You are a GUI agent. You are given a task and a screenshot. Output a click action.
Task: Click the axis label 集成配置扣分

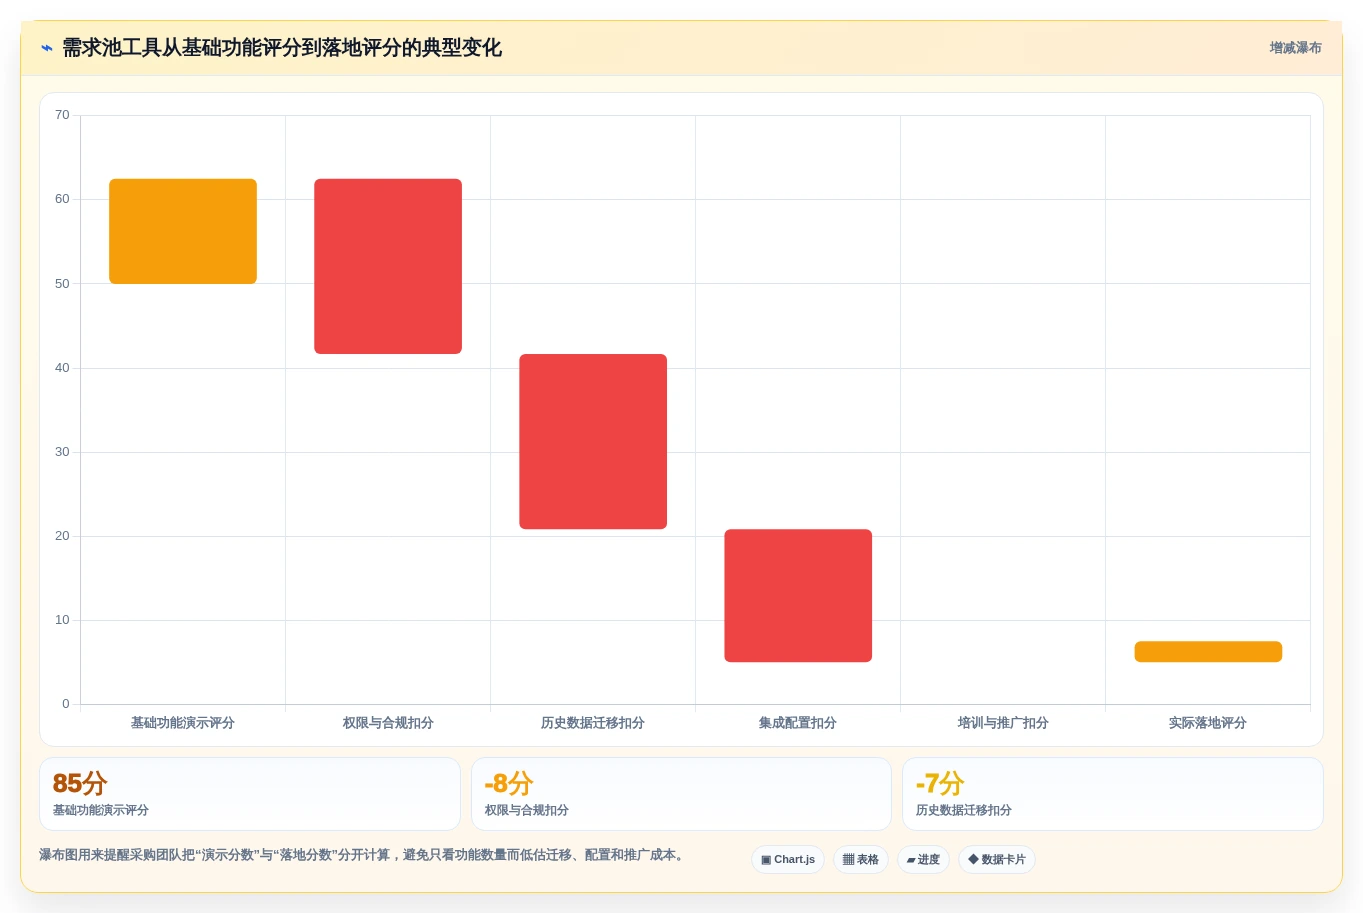798,723
